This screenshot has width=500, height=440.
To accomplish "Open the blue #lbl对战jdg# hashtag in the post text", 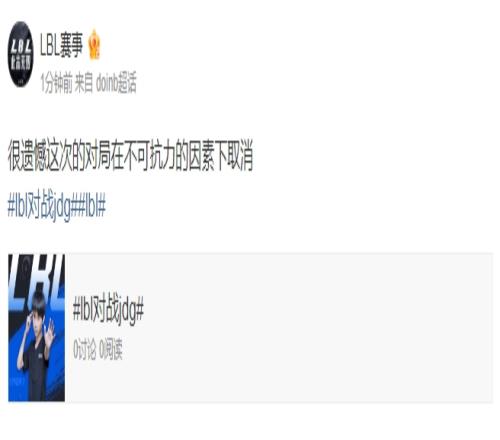I will tap(42, 206).
